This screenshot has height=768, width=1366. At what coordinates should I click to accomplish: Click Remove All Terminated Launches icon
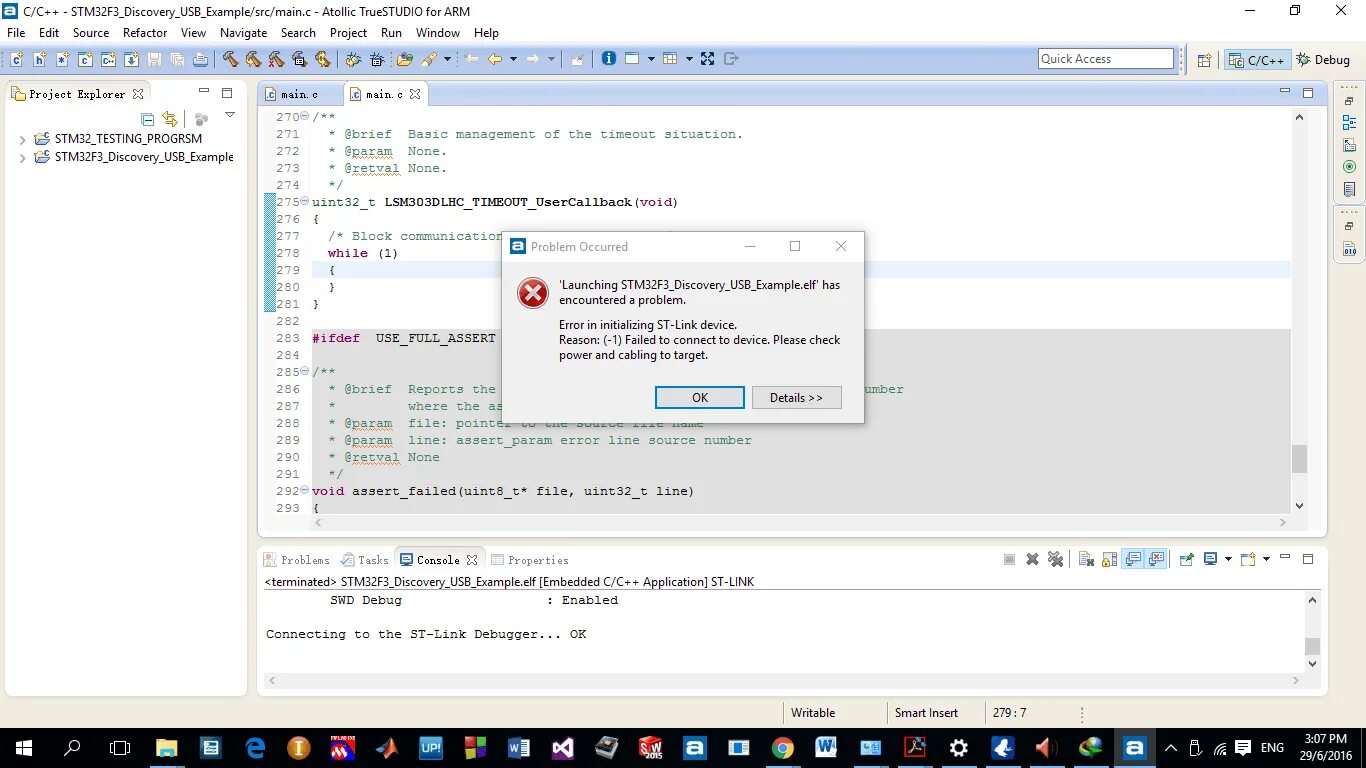(1055, 559)
